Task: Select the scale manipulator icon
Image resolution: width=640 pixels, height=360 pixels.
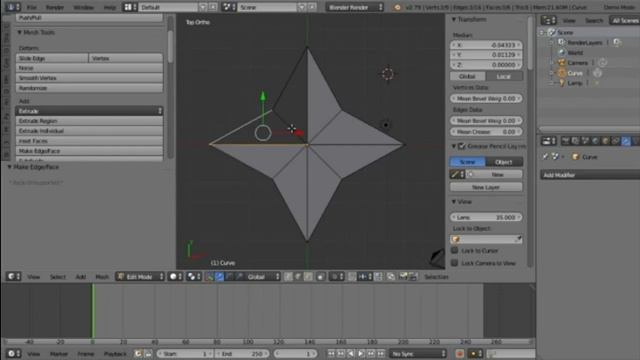Action: [239, 276]
